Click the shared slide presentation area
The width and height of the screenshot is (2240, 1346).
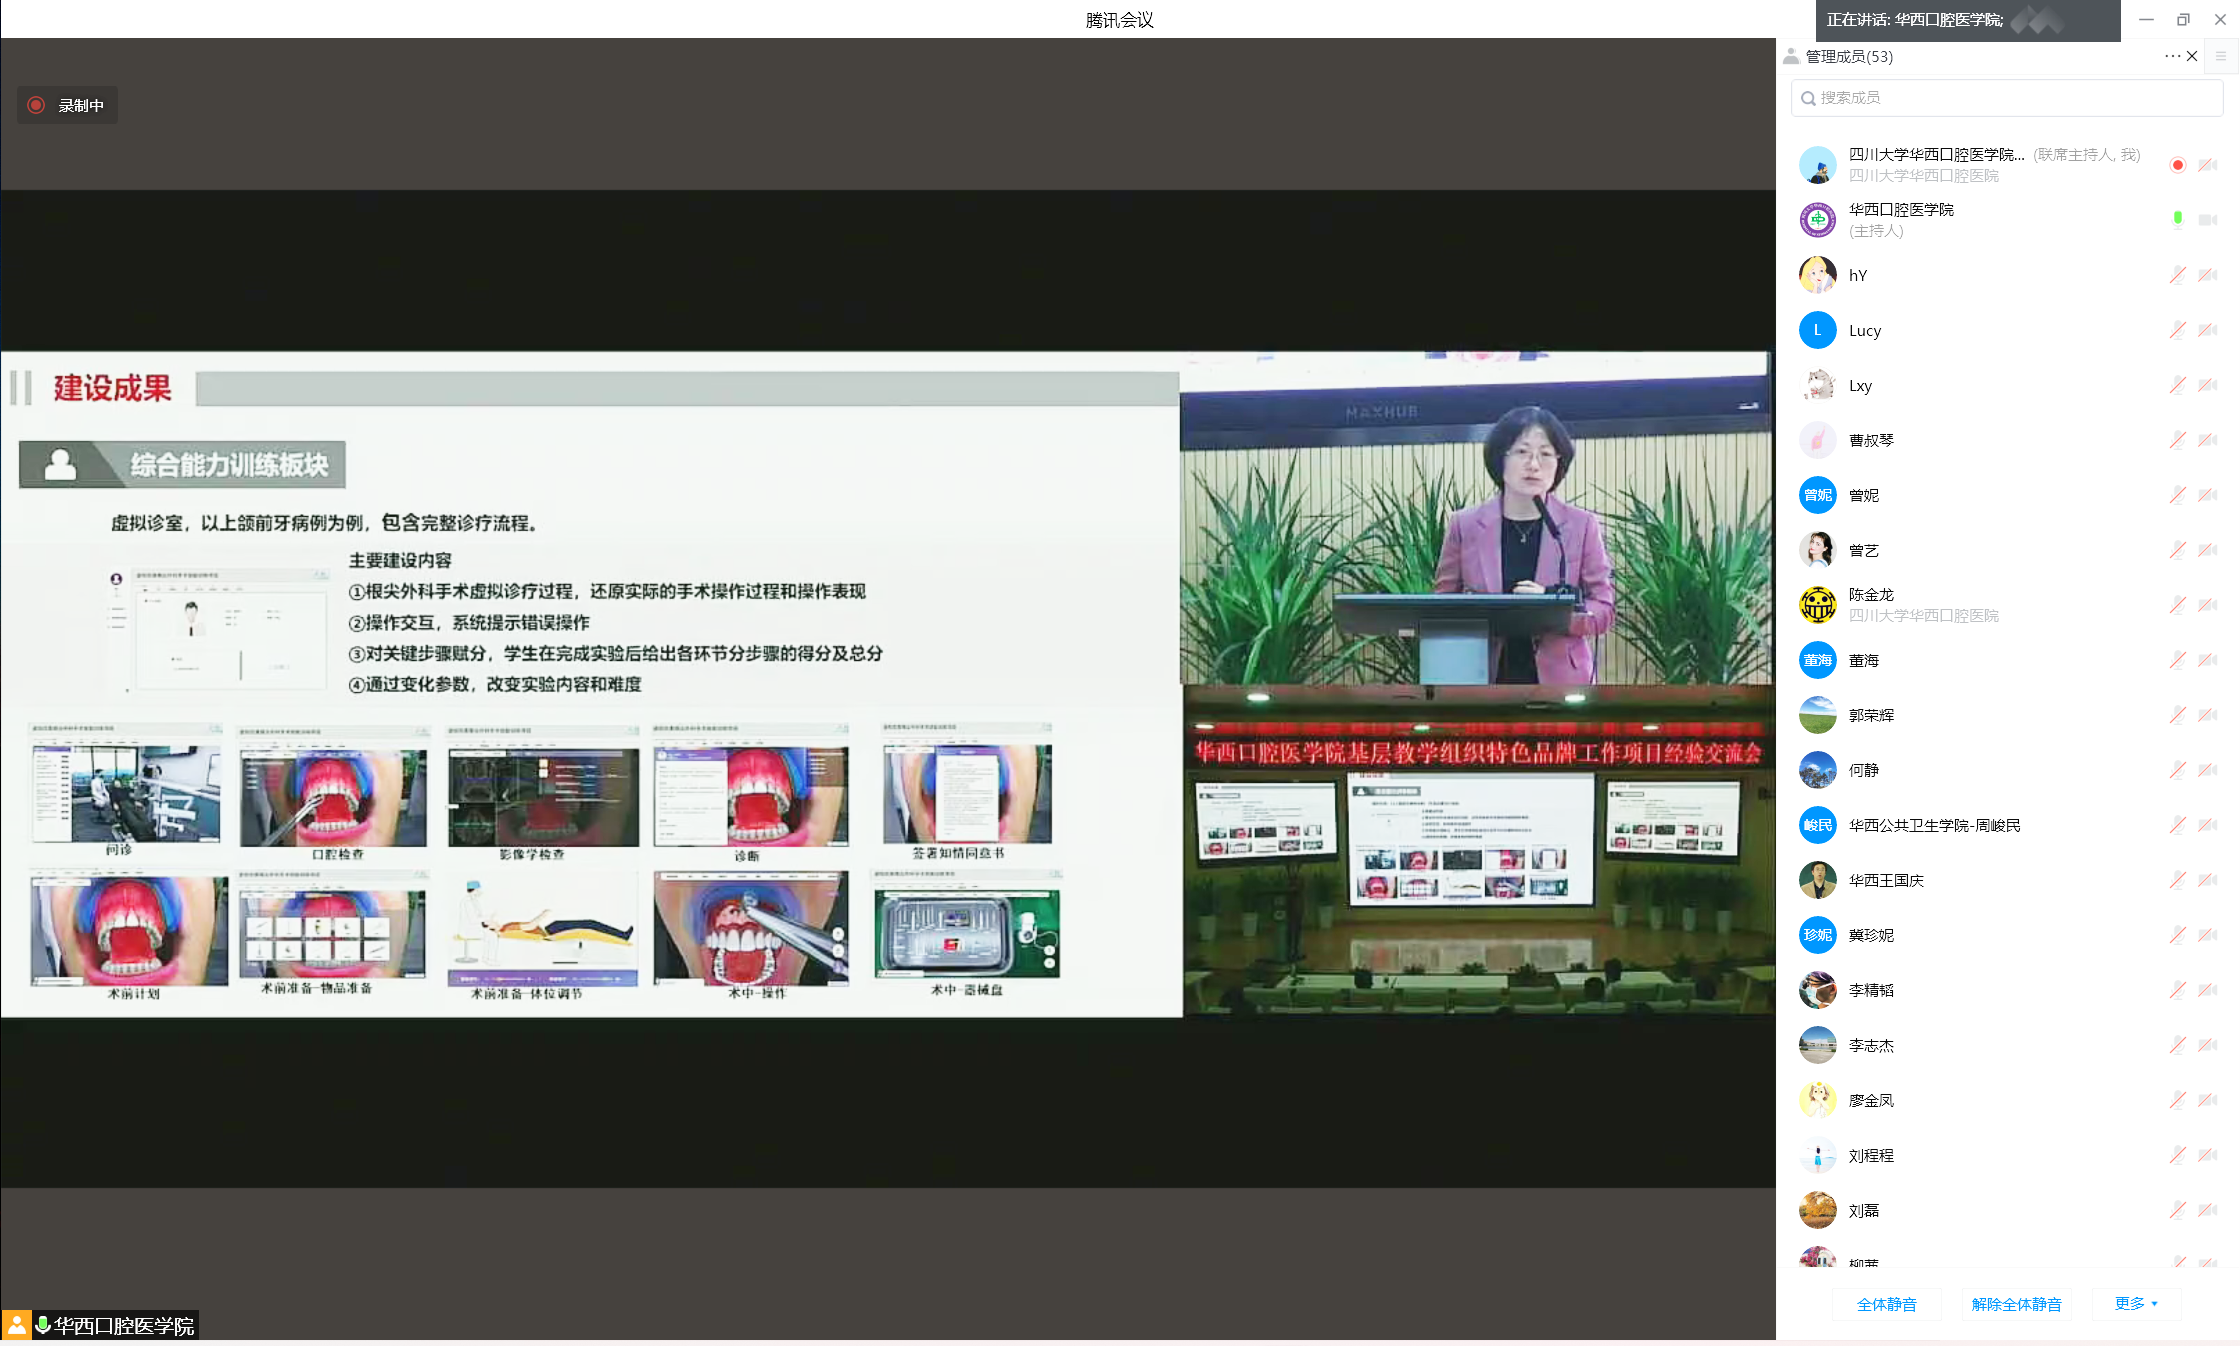[x=591, y=684]
